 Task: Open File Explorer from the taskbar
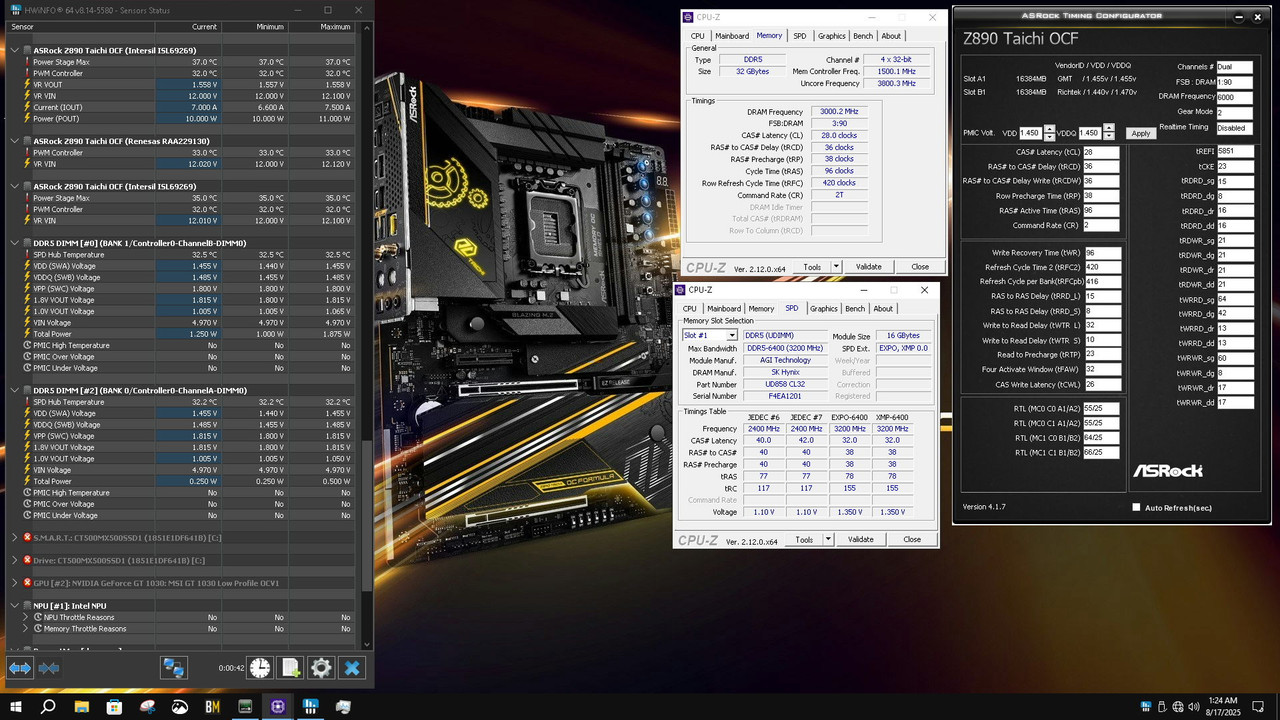click(82, 706)
